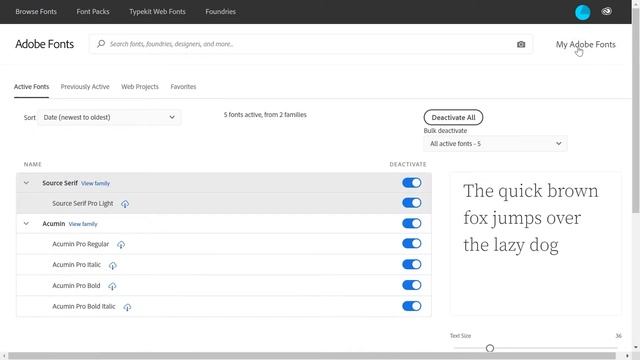
Task: Click View family link for Source Serif
Action: tap(96, 183)
